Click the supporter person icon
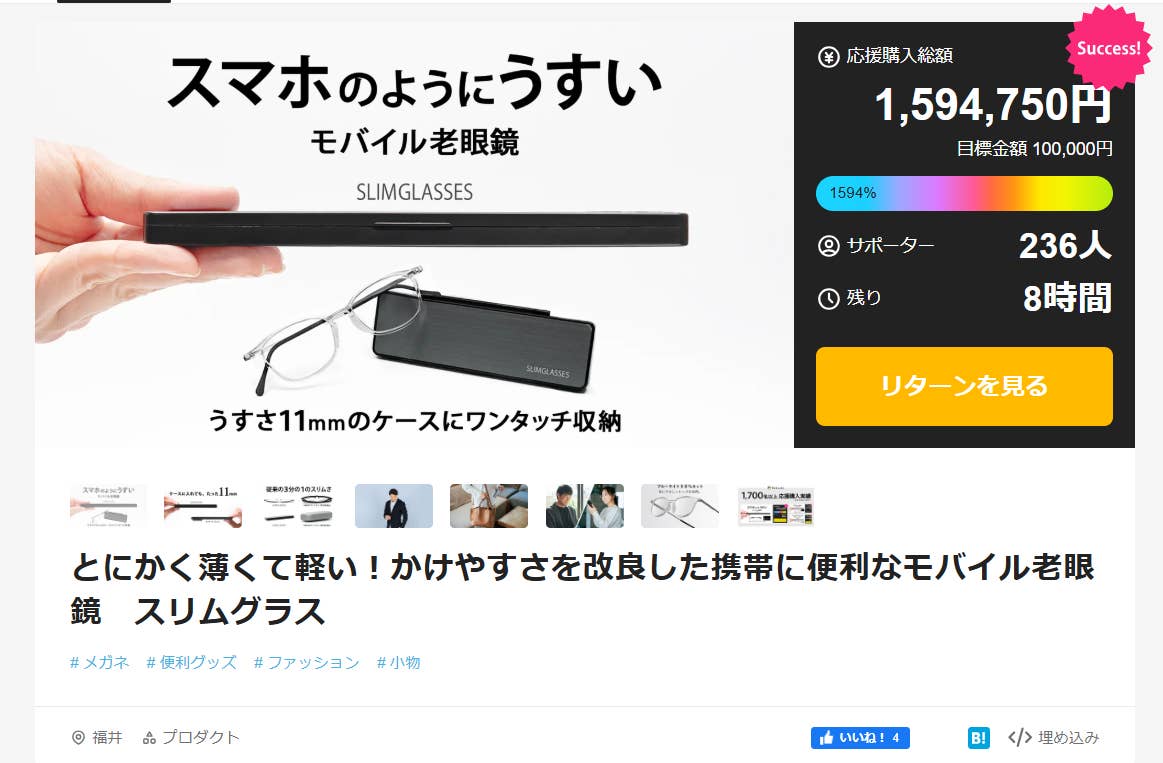The width and height of the screenshot is (1163, 763). pyautogui.click(x=828, y=245)
